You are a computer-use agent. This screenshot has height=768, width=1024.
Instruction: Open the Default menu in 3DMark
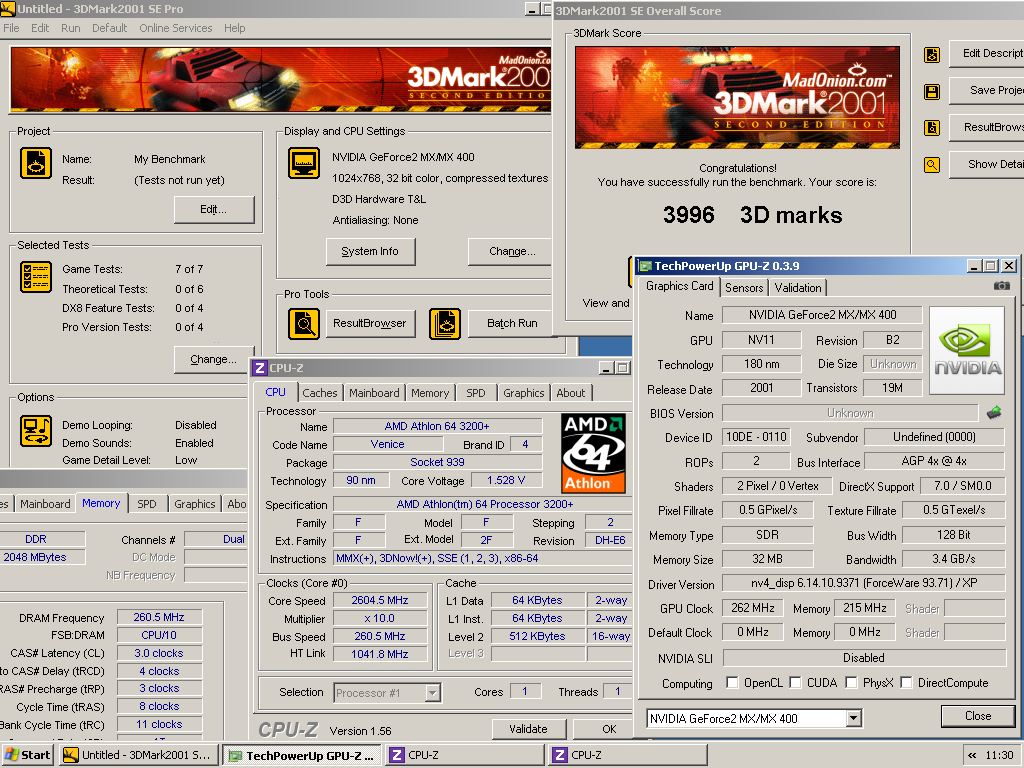click(x=110, y=28)
